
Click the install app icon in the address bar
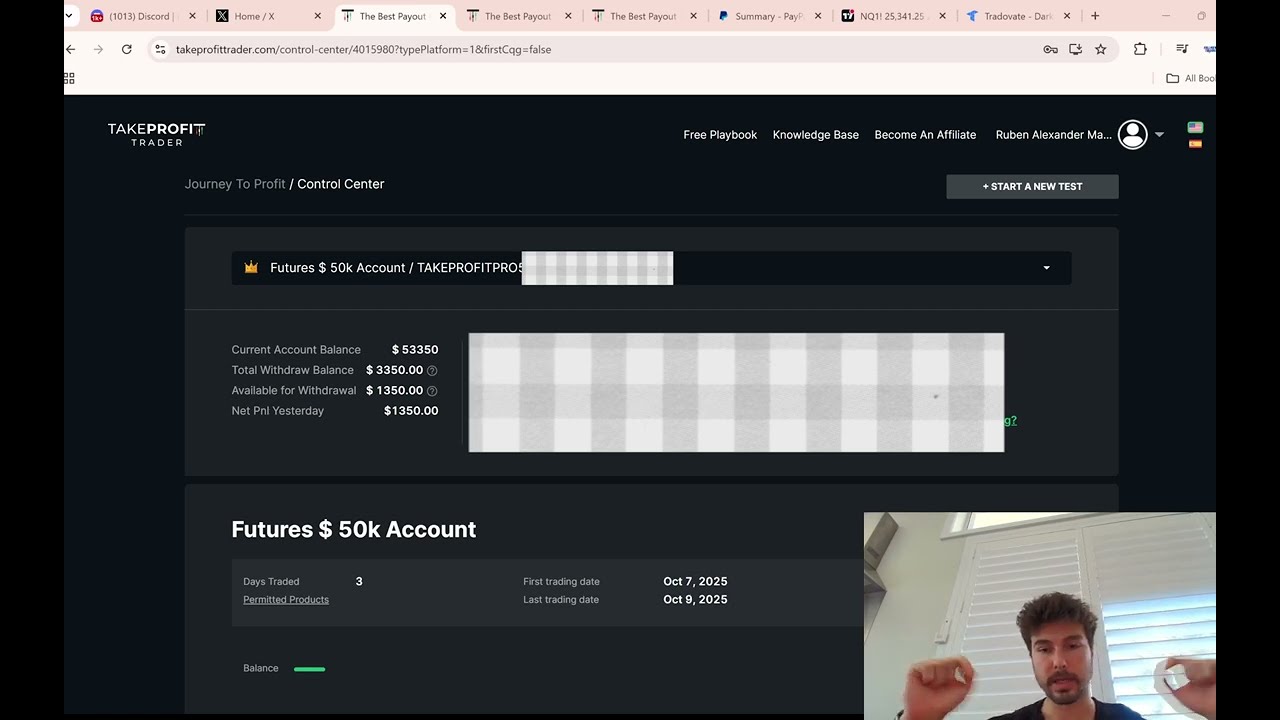tap(1075, 49)
